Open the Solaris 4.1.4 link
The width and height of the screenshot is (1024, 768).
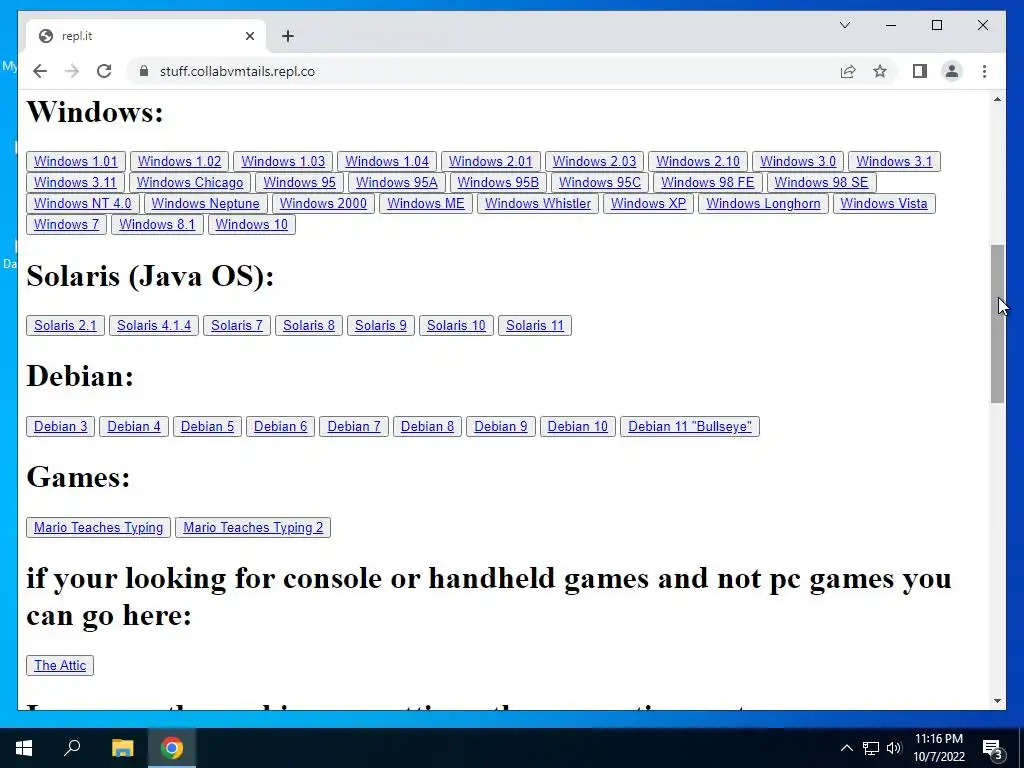click(x=154, y=325)
